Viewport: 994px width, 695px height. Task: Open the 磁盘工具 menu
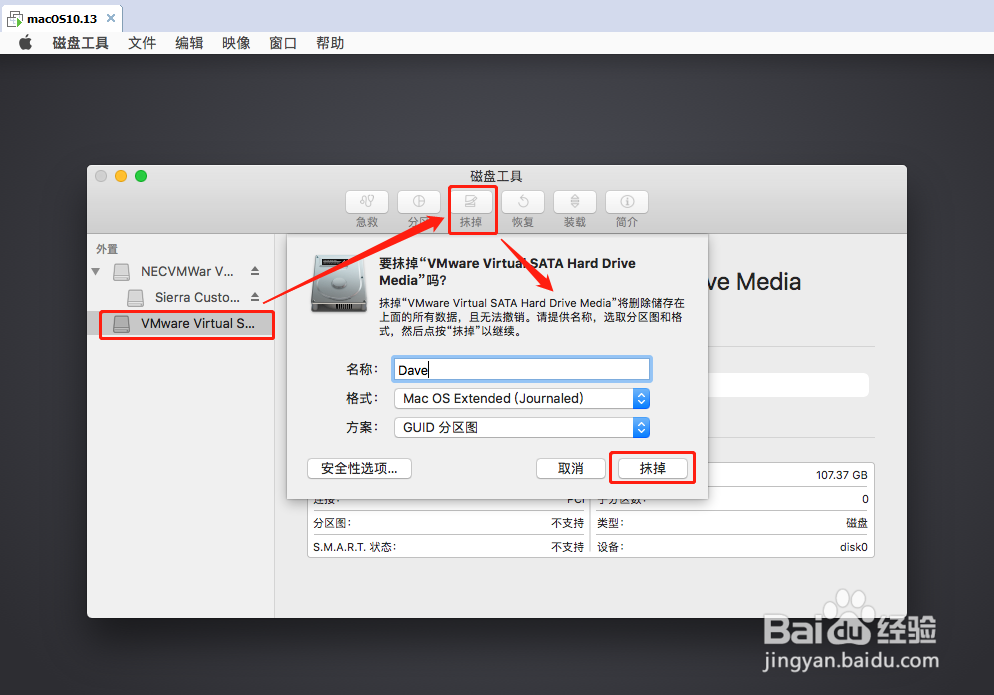coord(81,43)
